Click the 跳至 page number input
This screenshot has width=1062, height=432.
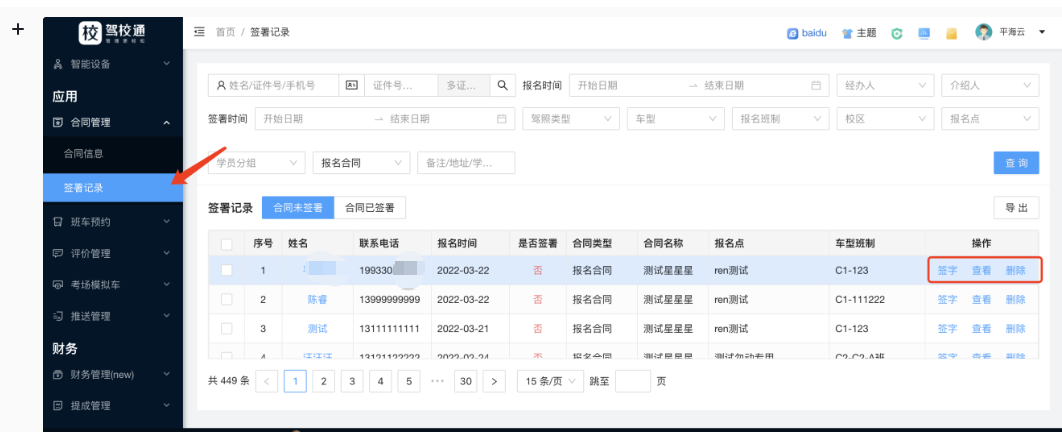tap(633, 381)
